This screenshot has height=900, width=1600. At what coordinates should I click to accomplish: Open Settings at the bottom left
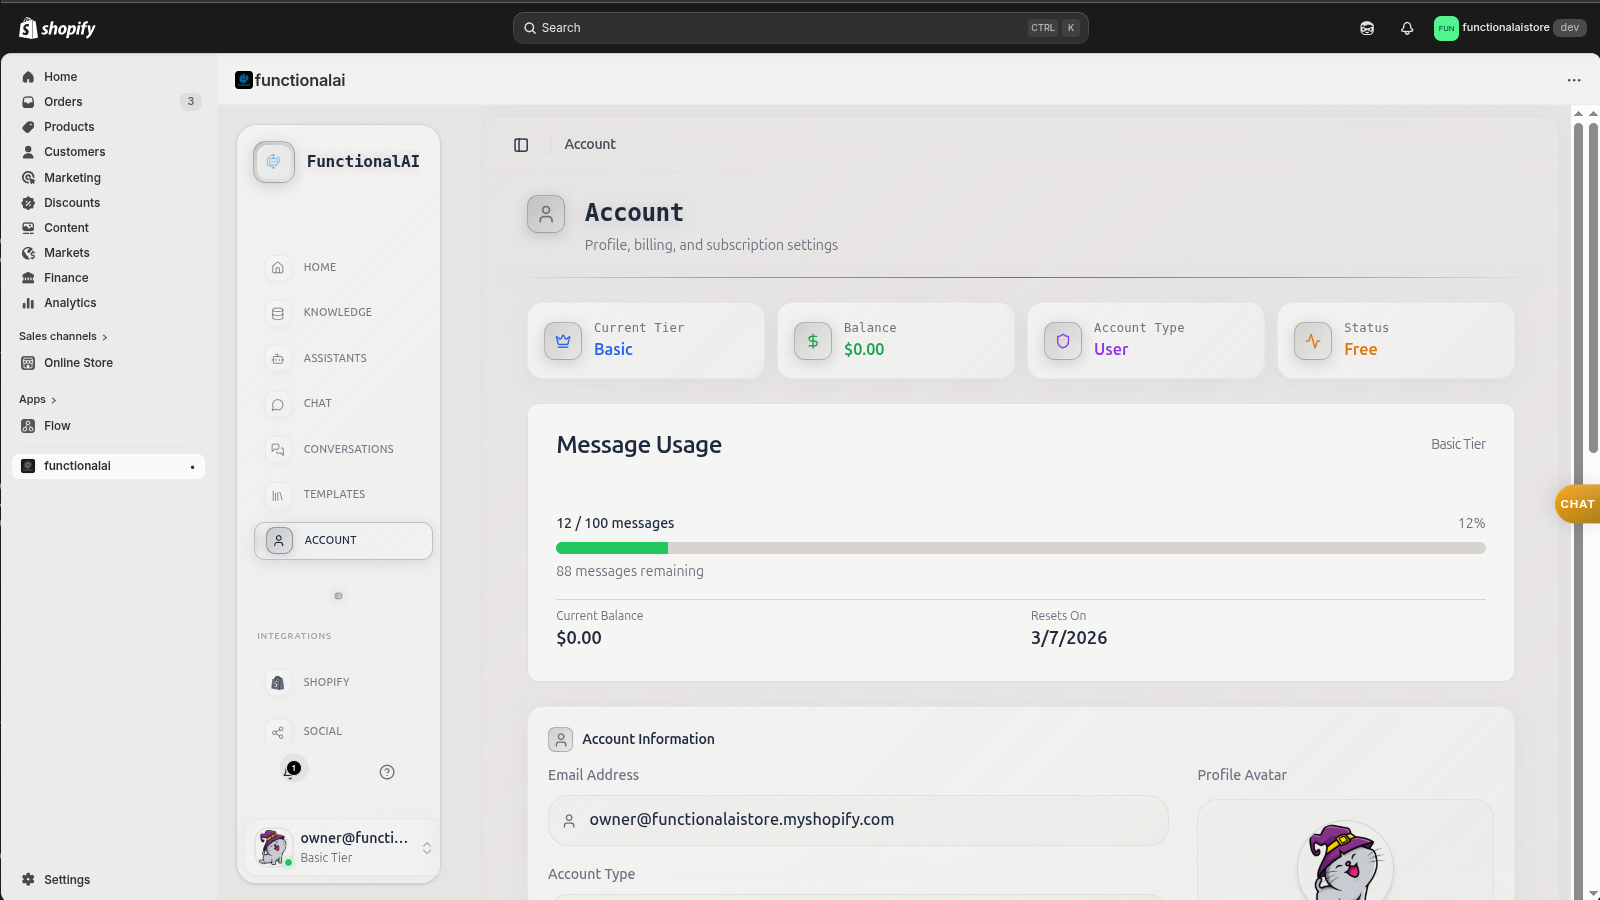tap(66, 879)
